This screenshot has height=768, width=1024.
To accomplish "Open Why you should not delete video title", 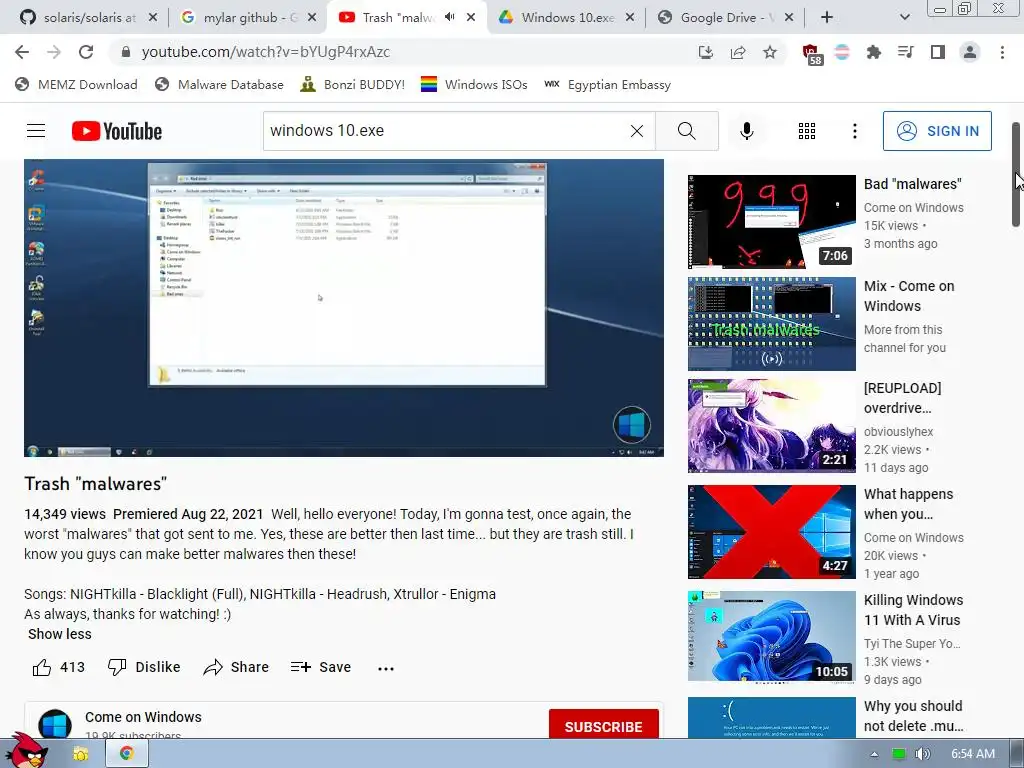I will click(913, 716).
